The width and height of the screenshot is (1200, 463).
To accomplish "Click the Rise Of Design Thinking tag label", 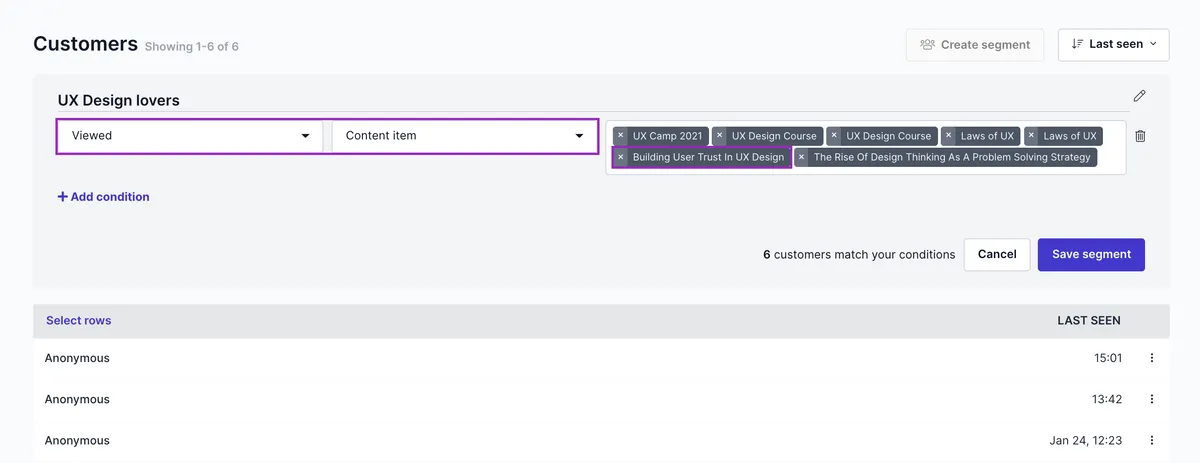I will [x=952, y=157].
